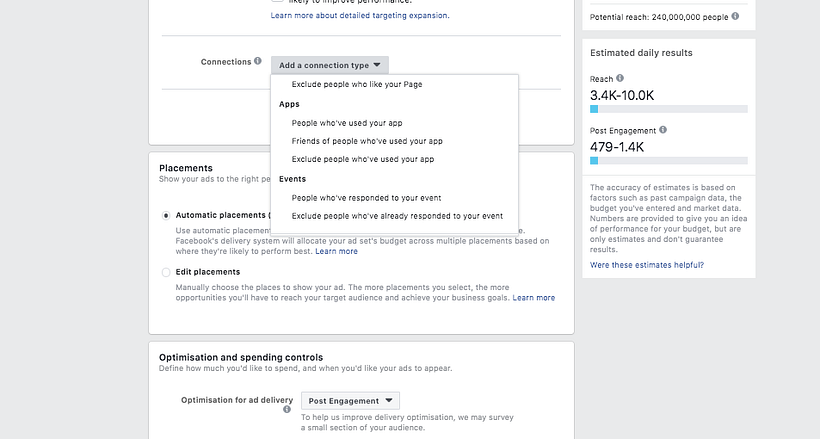This screenshot has width=820, height=439.
Task: Open Learn more about detailed targeting expansion
Action: point(360,16)
